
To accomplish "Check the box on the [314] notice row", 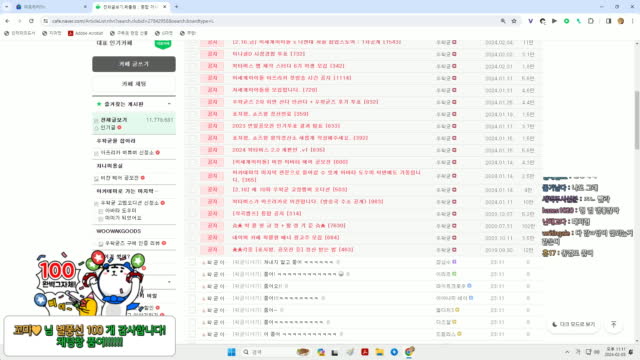I will pos(192,214).
